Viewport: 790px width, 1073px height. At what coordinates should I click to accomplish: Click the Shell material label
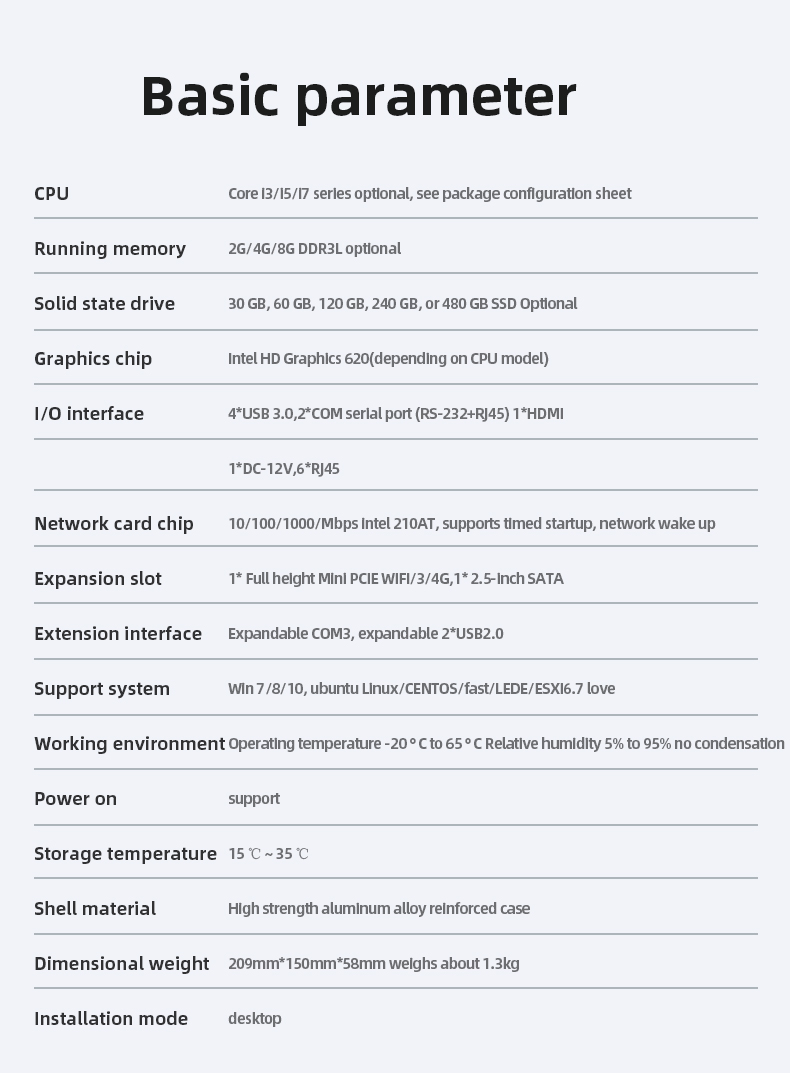click(95, 908)
